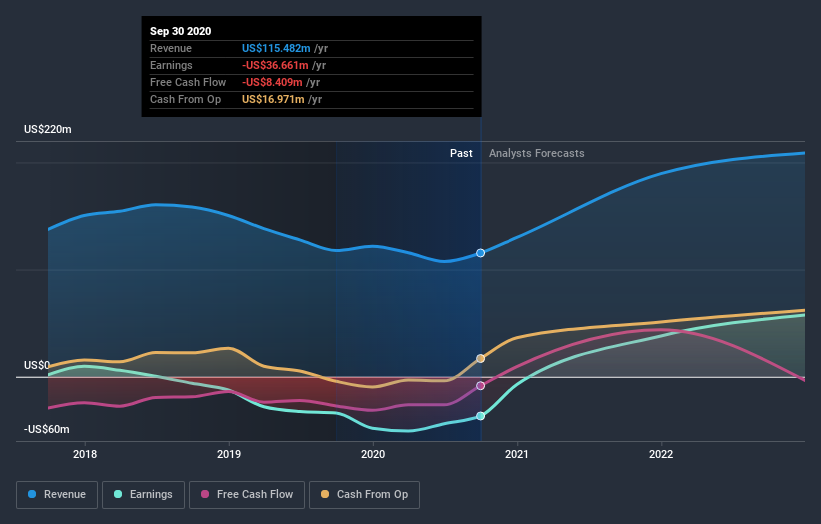
Task: Click the Revenue row label in tooltip
Action: [171, 48]
